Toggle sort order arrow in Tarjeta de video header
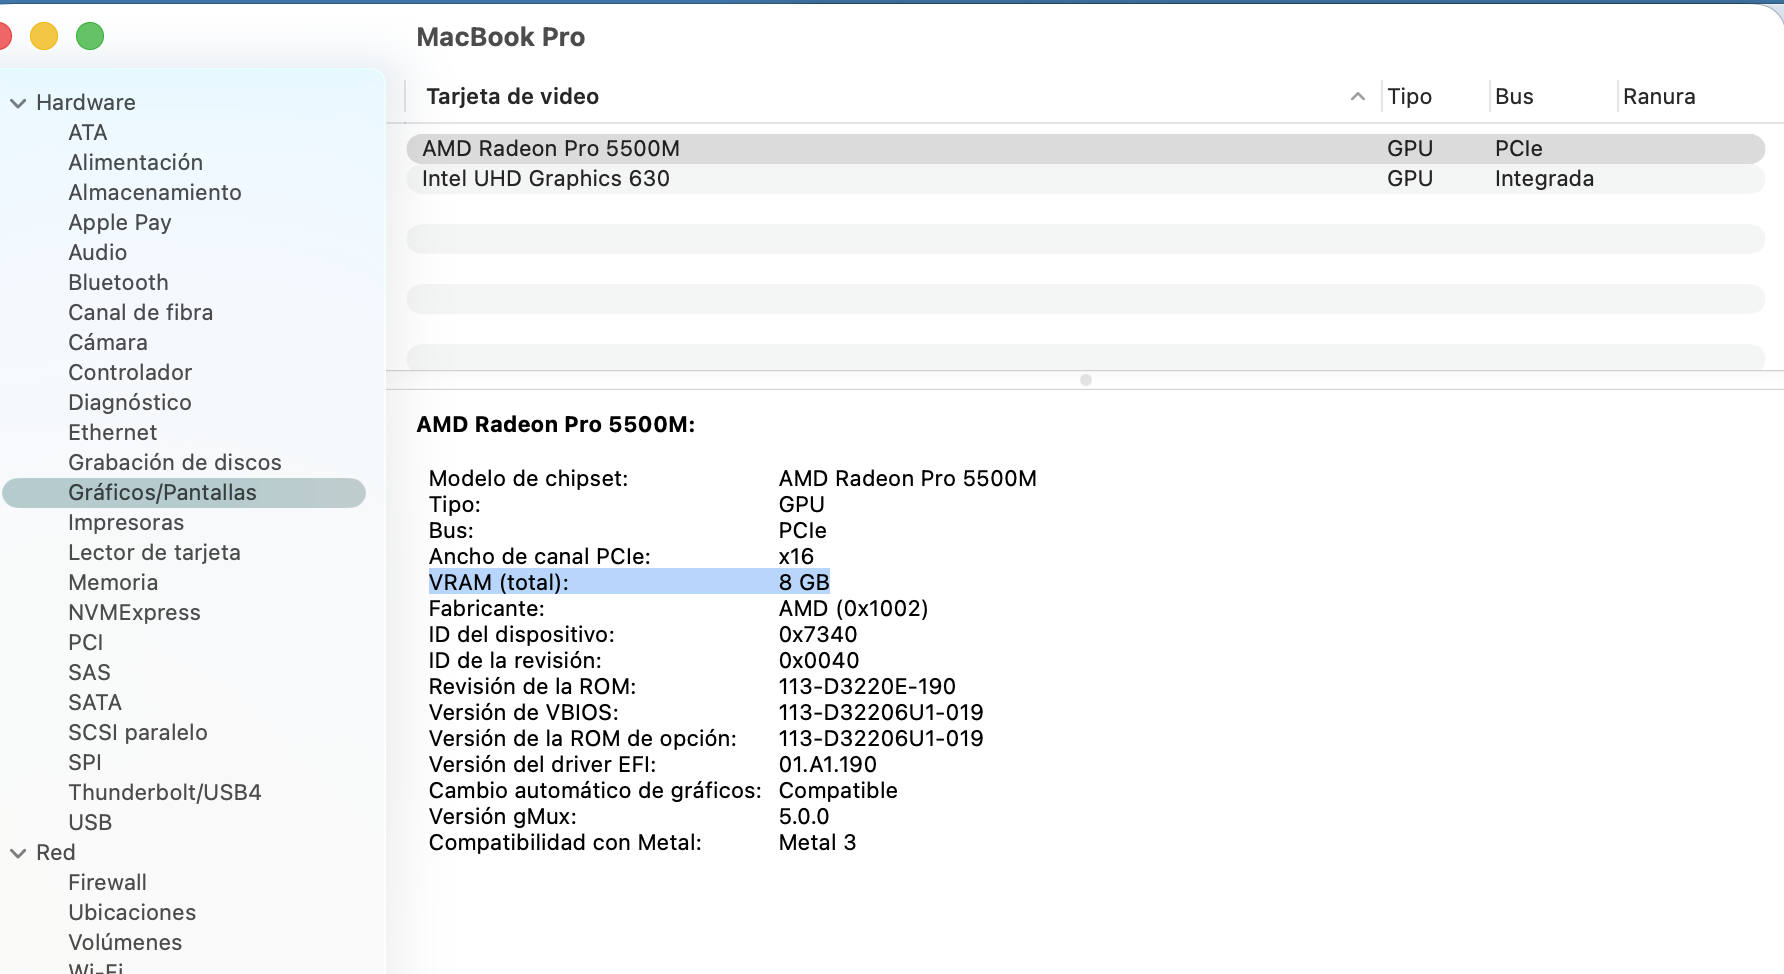Screen dimensions: 1784x974 (x=1358, y=96)
